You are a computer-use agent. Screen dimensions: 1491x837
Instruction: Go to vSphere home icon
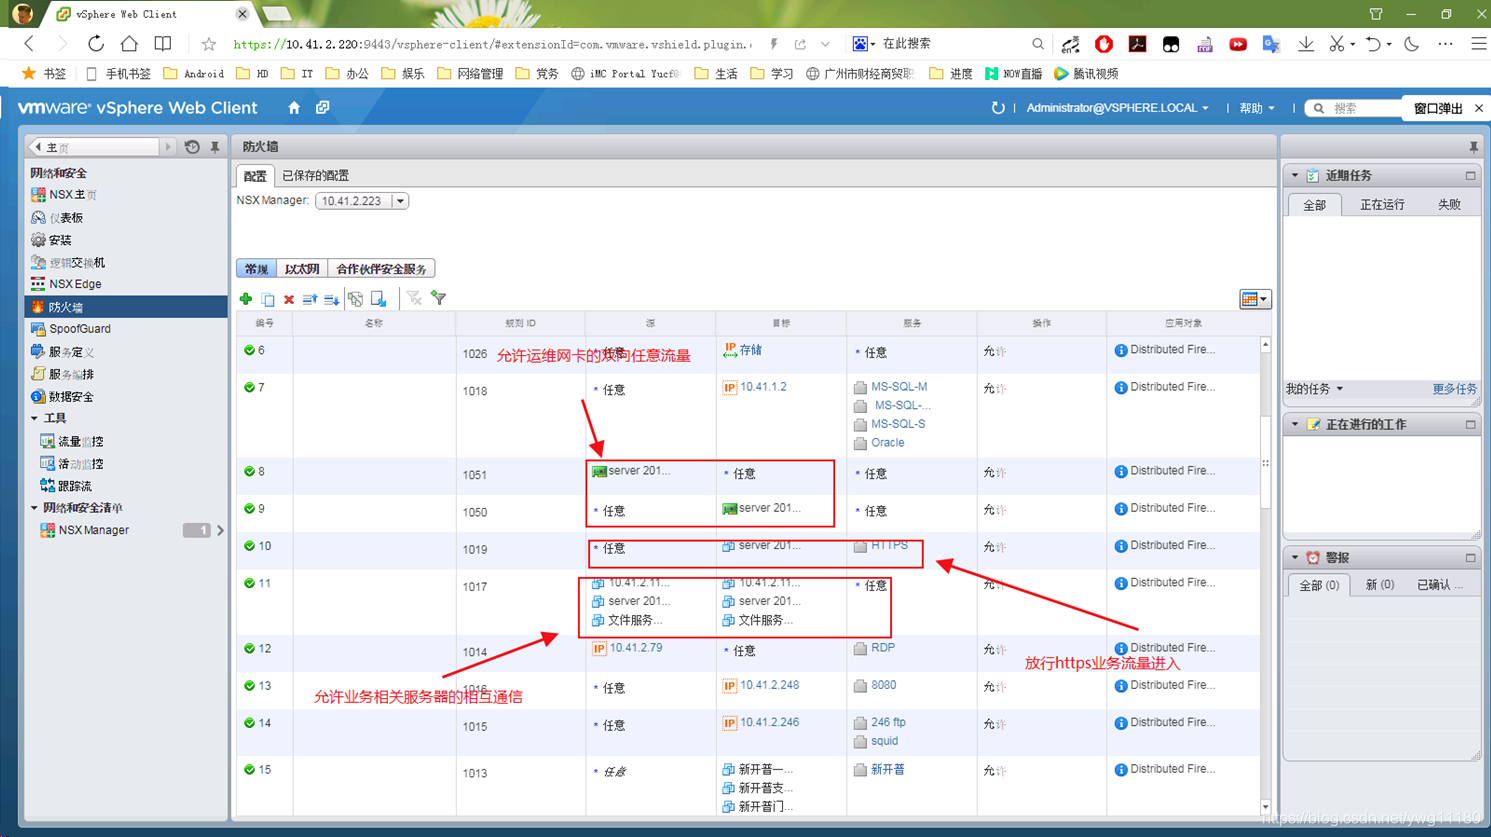point(294,108)
